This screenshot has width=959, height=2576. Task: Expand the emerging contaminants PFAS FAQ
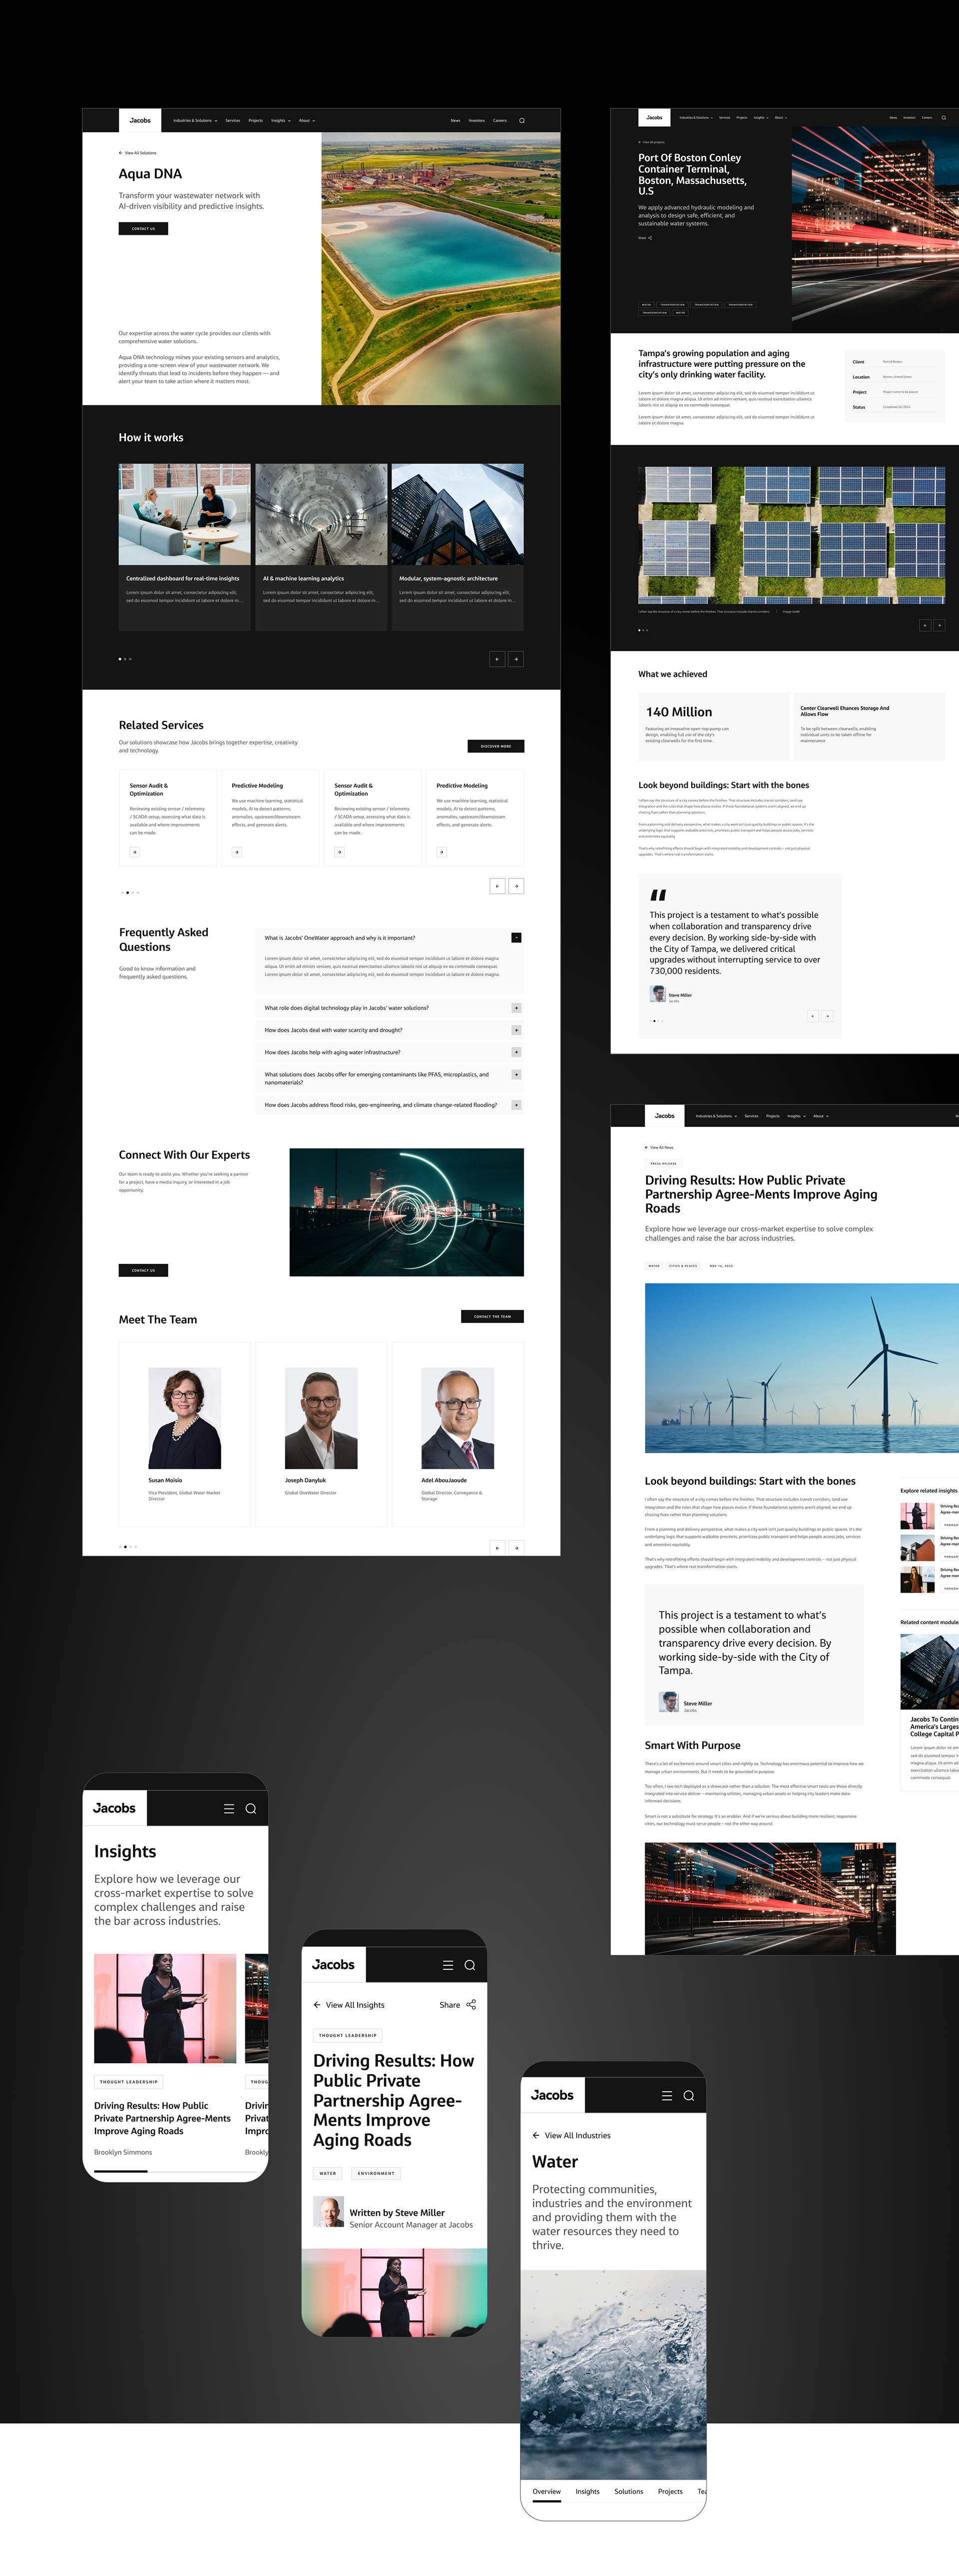(x=516, y=1075)
